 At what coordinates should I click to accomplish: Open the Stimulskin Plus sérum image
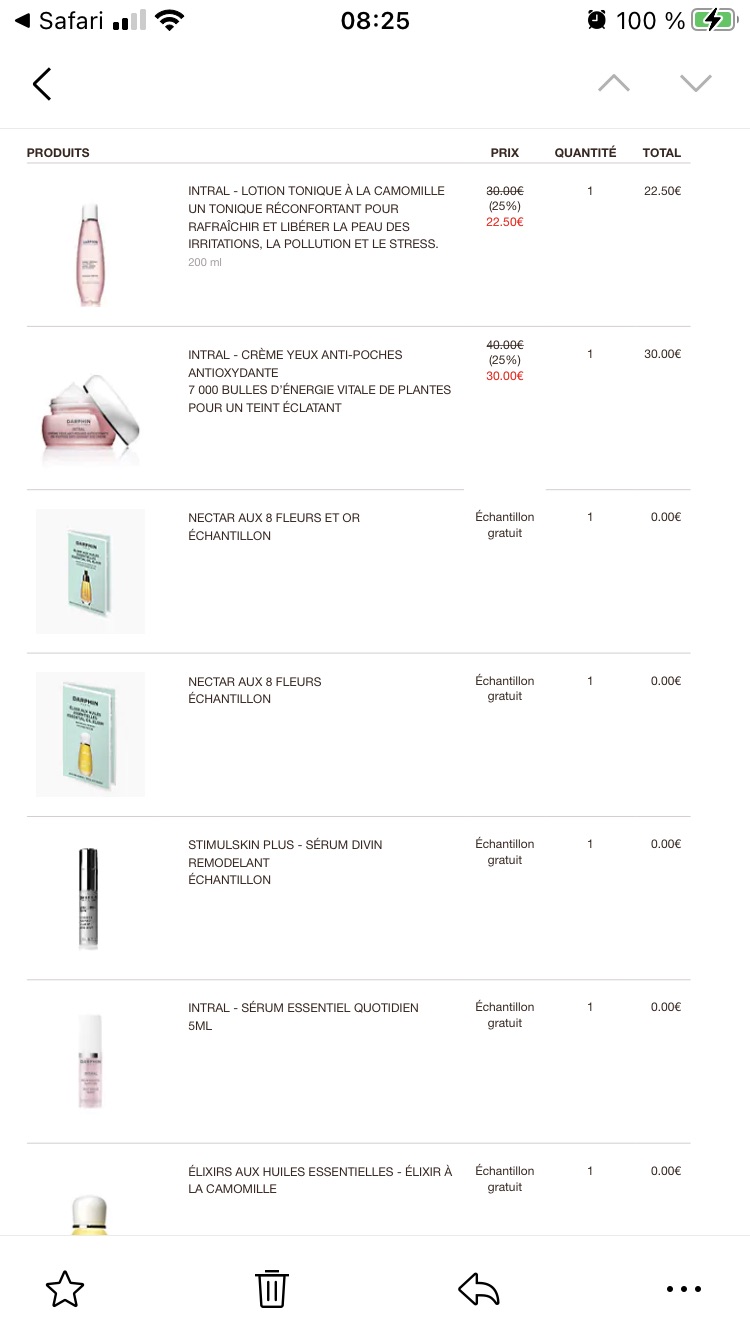tap(89, 898)
